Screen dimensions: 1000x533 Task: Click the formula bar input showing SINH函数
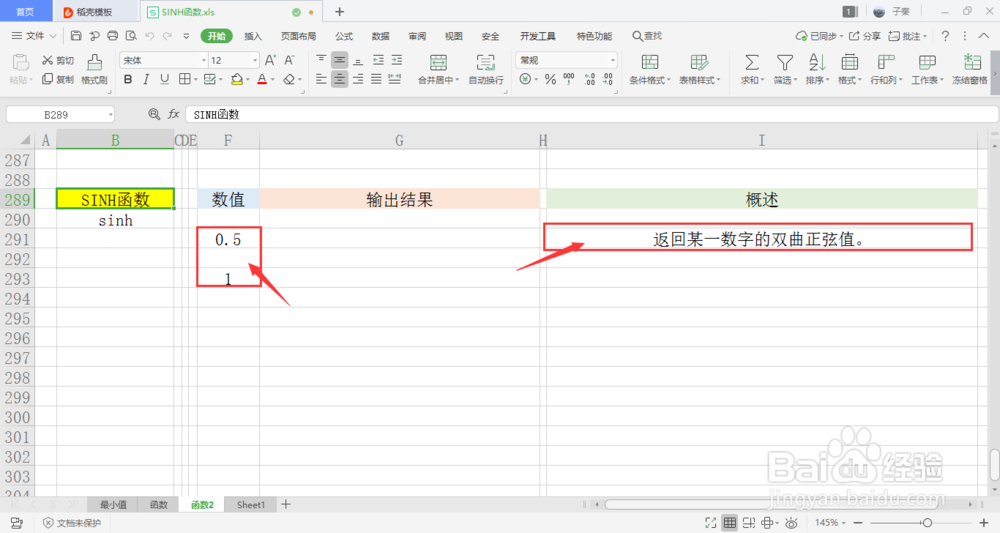tap(591, 115)
